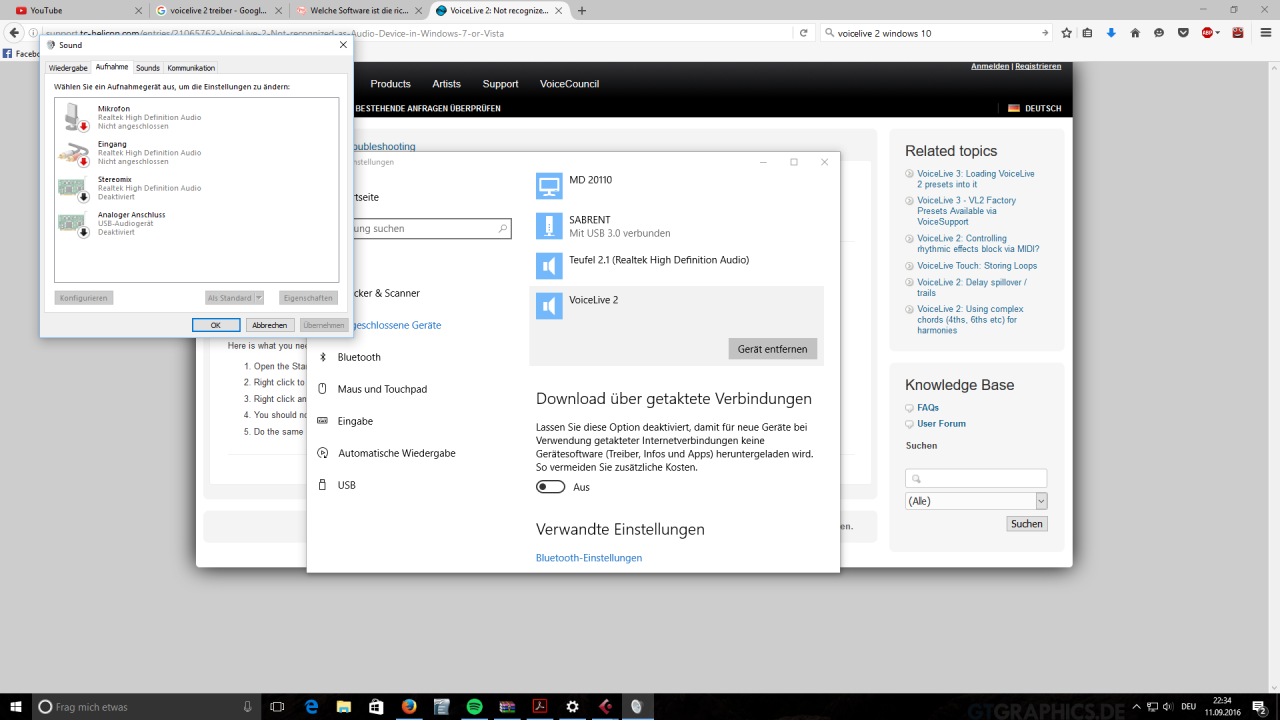
Task: Open the Windows Start menu
Action: [15, 706]
